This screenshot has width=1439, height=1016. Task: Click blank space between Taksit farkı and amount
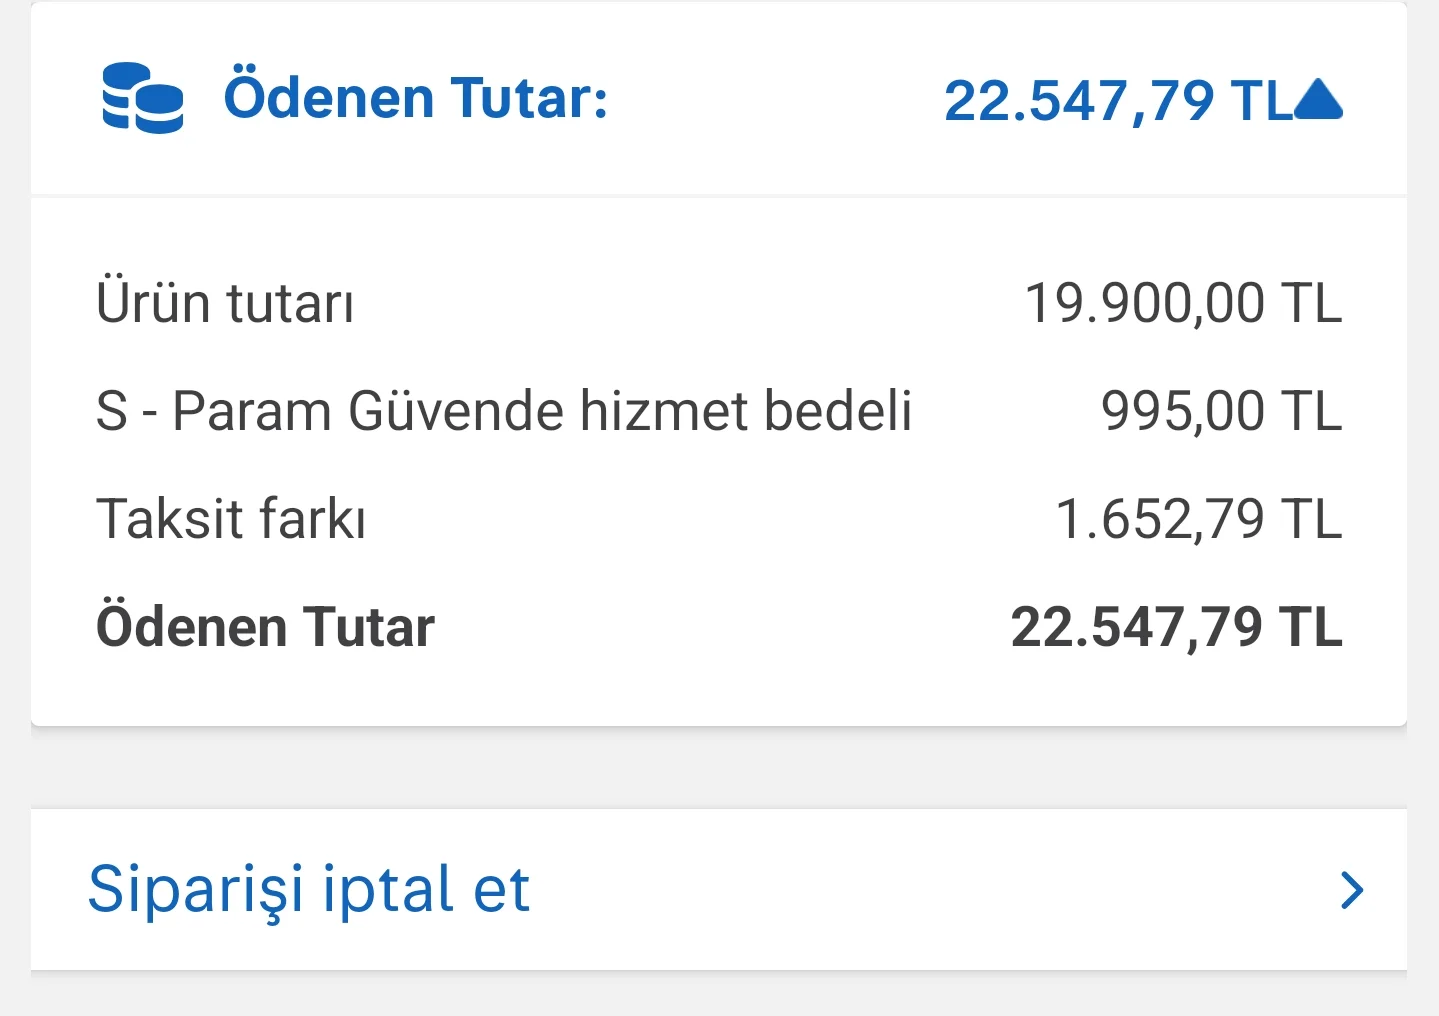[710, 519]
